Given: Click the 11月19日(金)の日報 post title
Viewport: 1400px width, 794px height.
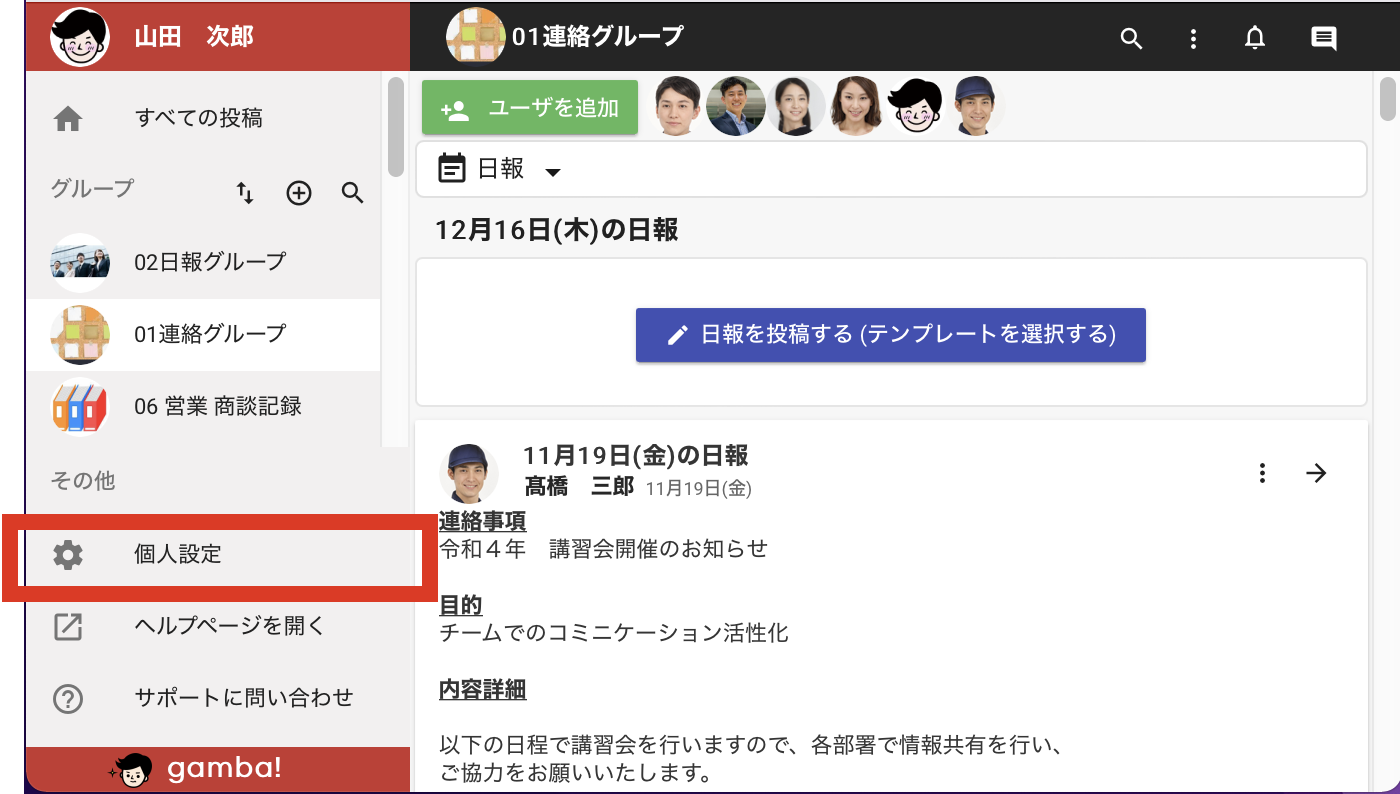Looking at the screenshot, I should 636,457.
